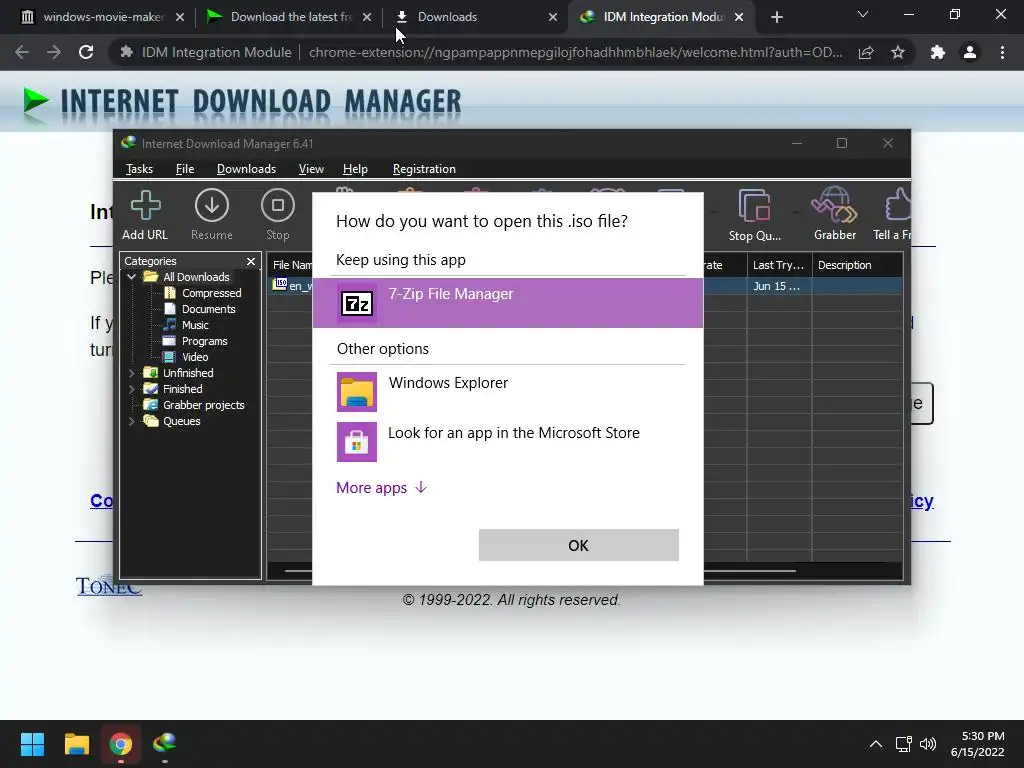The width and height of the screenshot is (1024, 768).
Task: Click the Stop Queue toolbar icon
Action: pyautogui.click(x=754, y=215)
